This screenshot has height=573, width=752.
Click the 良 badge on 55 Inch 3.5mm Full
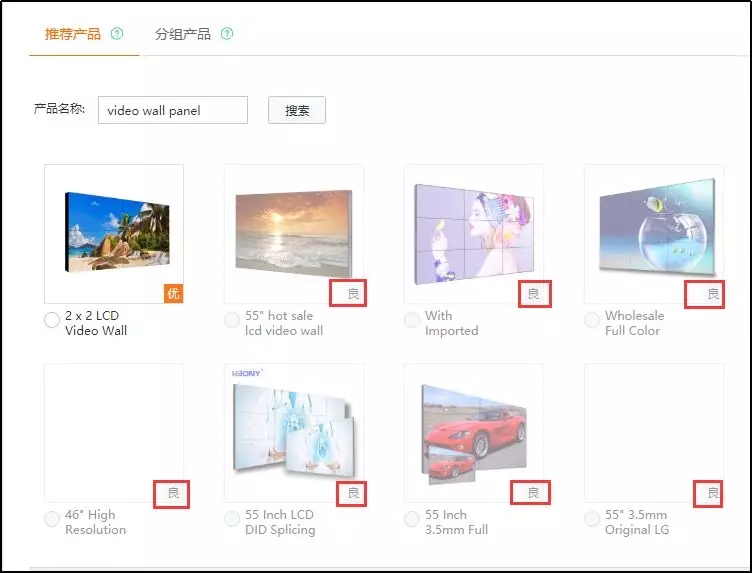[533, 492]
